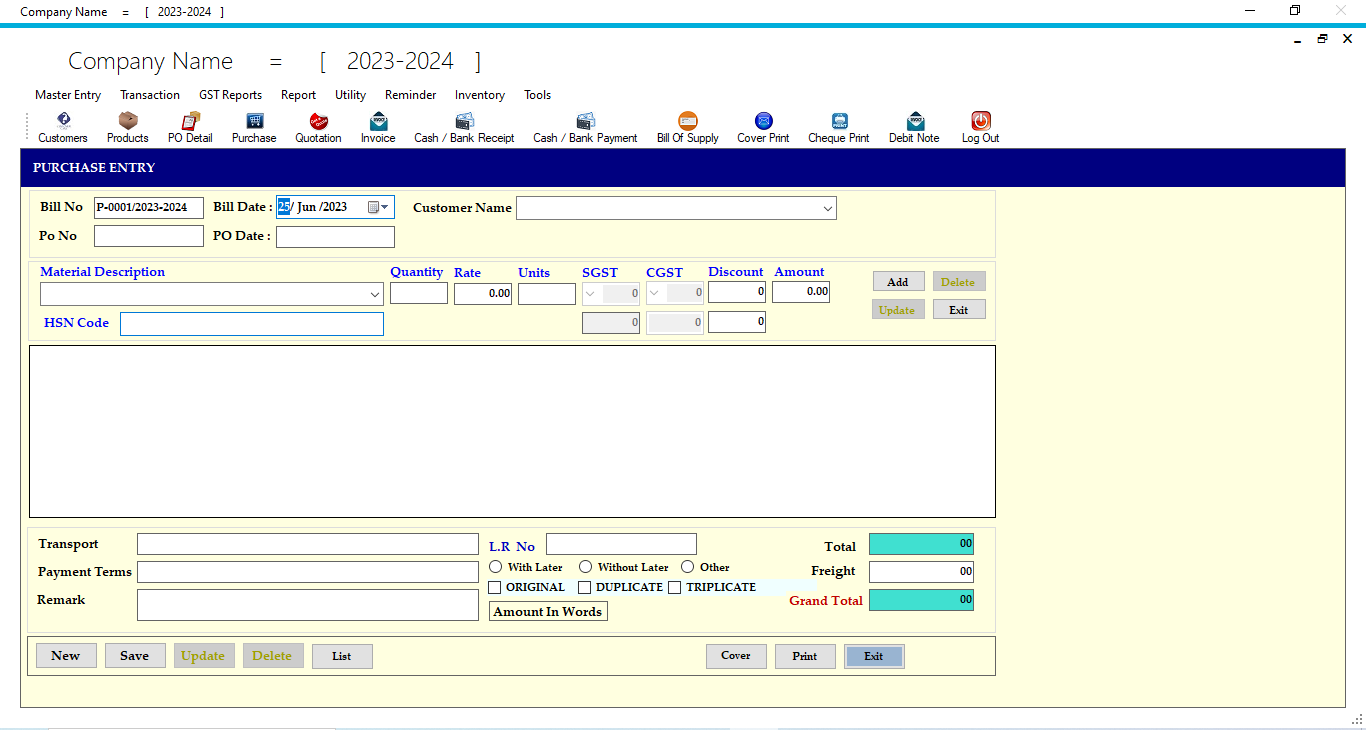The height and width of the screenshot is (730, 1366).
Task: Click the Log Out icon
Action: (979, 127)
